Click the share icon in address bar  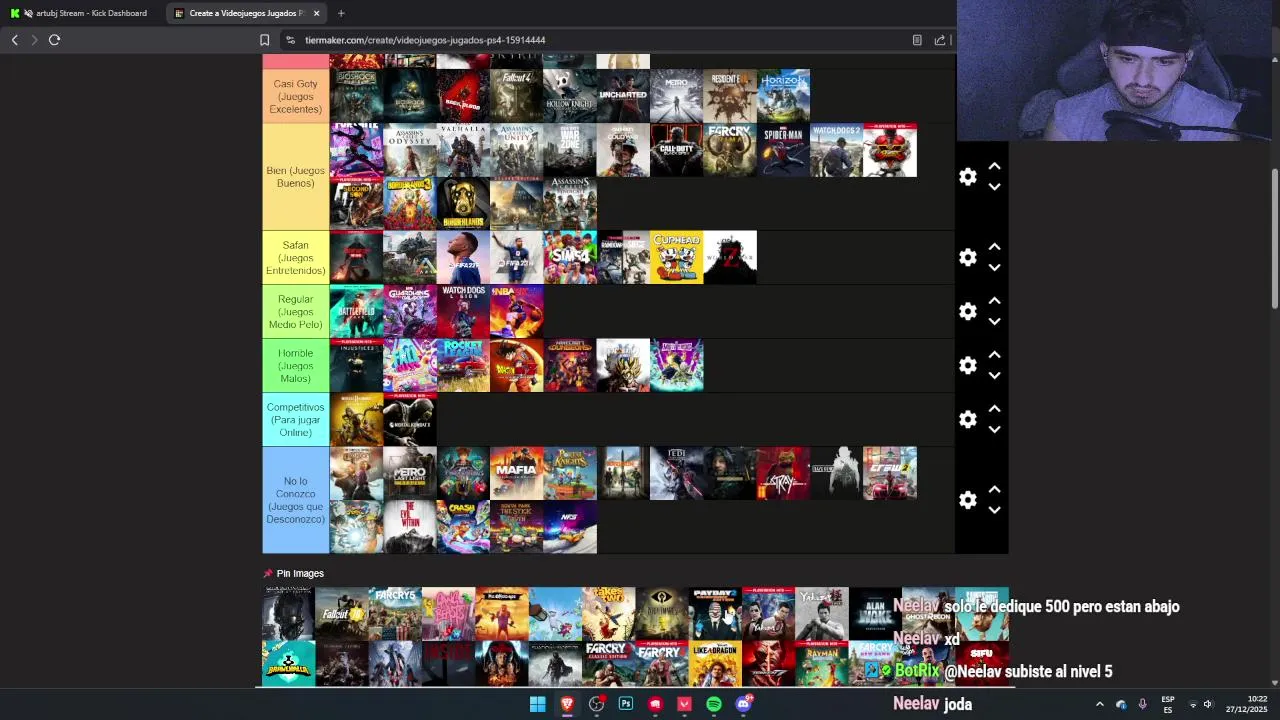point(940,40)
